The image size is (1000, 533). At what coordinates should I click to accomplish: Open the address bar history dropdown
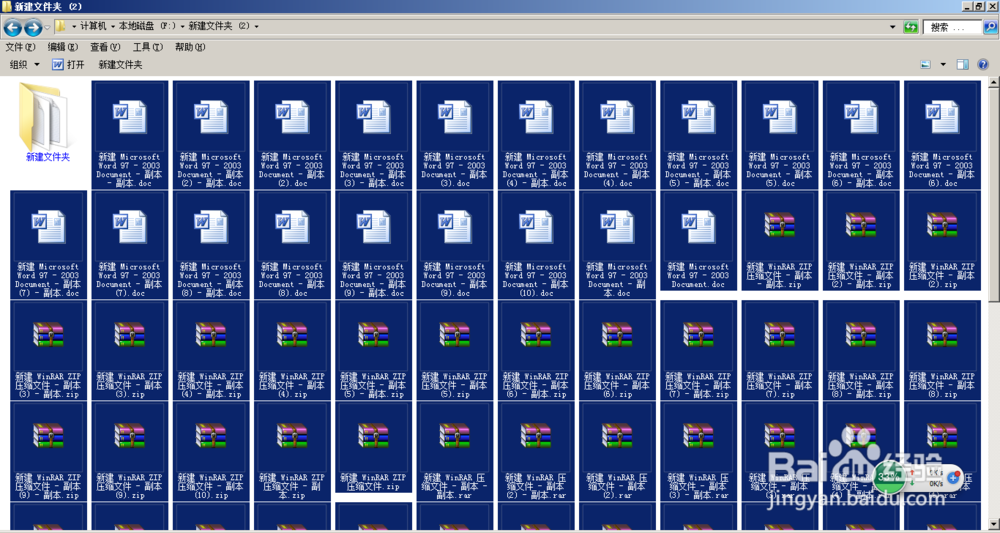893,27
